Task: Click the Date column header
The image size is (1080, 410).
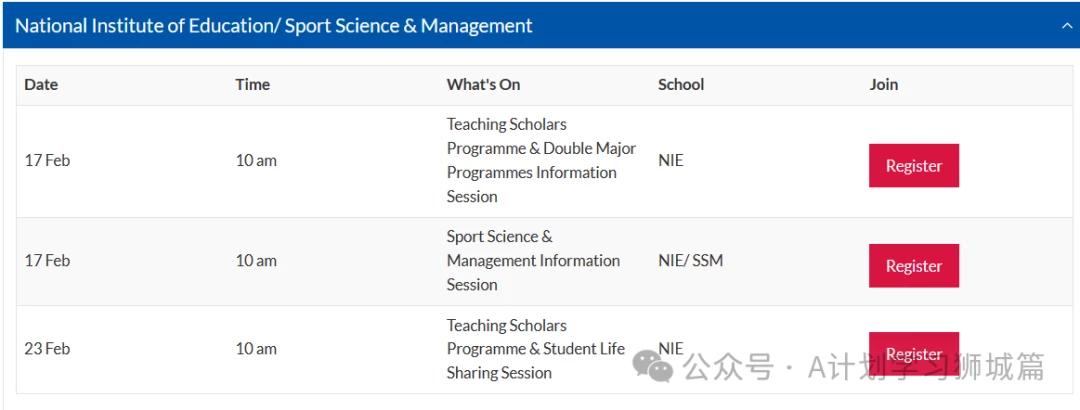Action: click(41, 85)
